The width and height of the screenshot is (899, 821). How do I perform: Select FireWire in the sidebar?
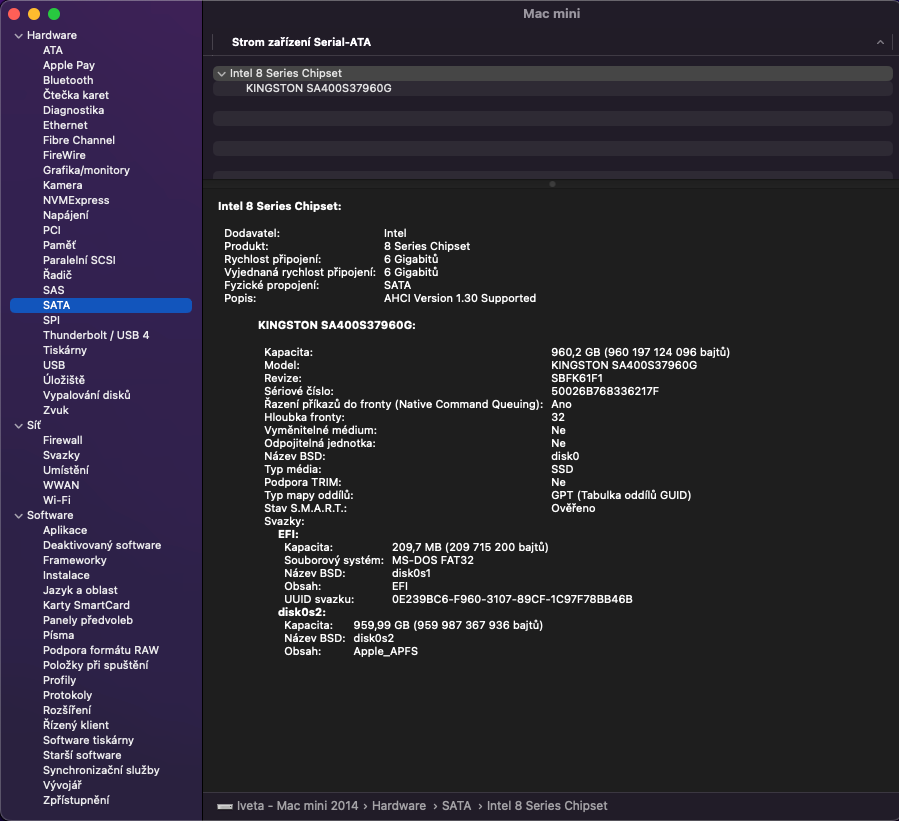[x=64, y=155]
